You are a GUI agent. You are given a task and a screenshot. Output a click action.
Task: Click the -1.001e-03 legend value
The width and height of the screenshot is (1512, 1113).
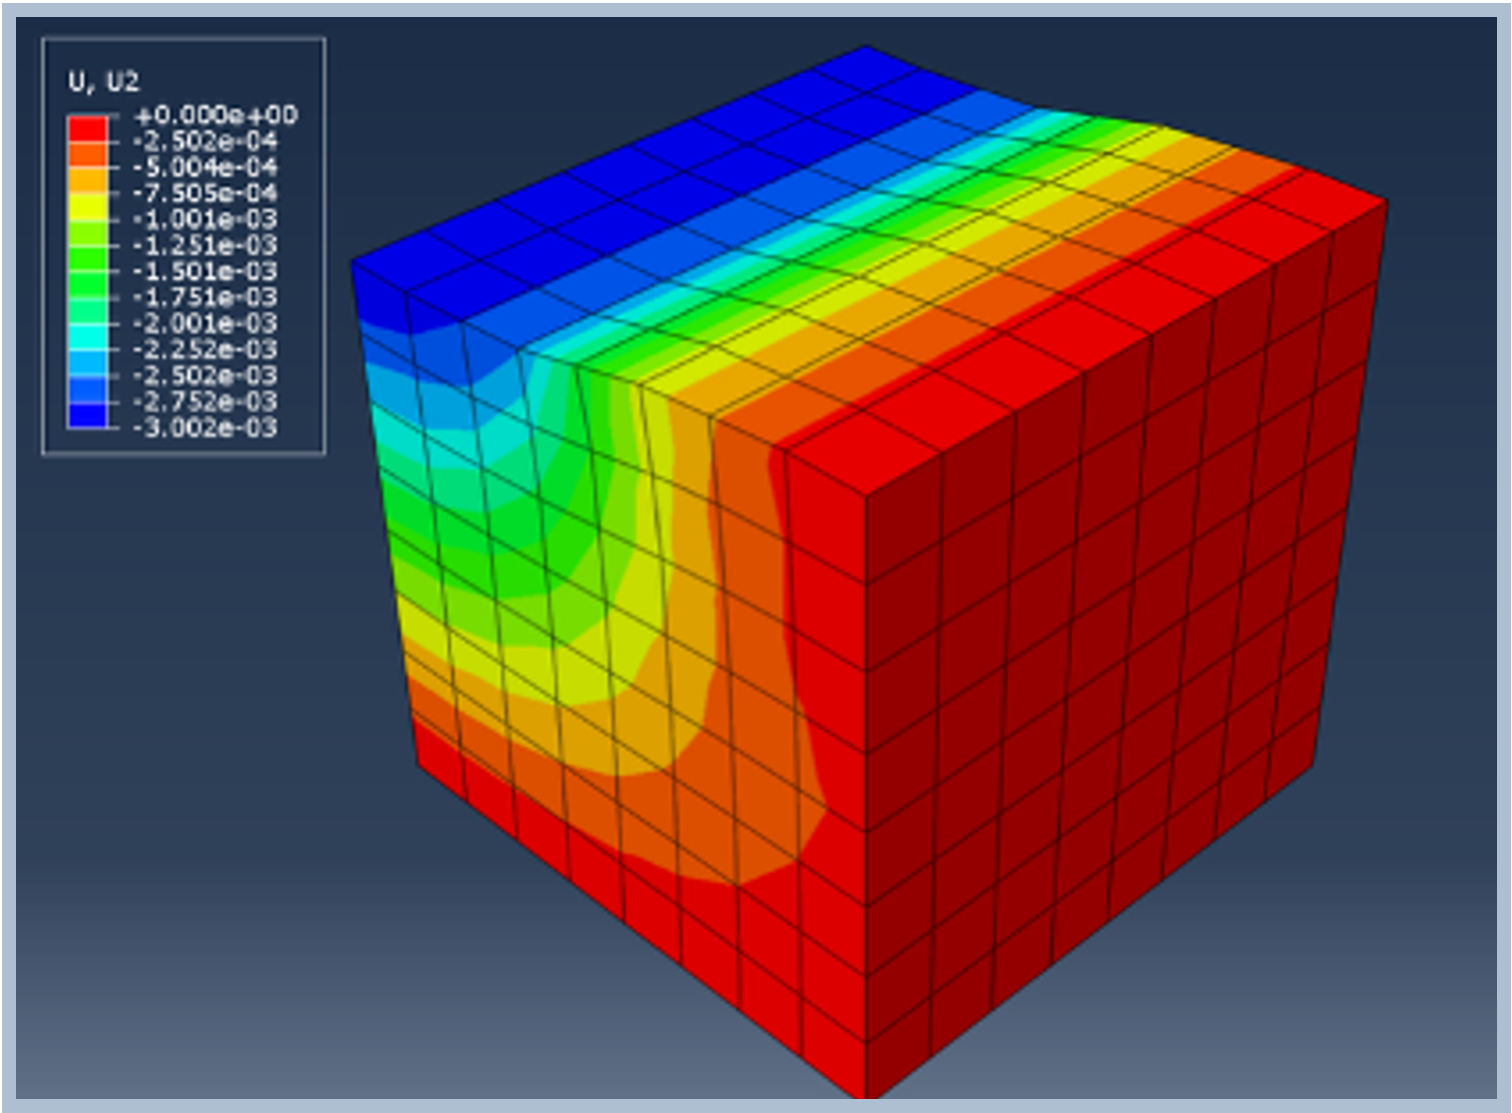(x=205, y=219)
